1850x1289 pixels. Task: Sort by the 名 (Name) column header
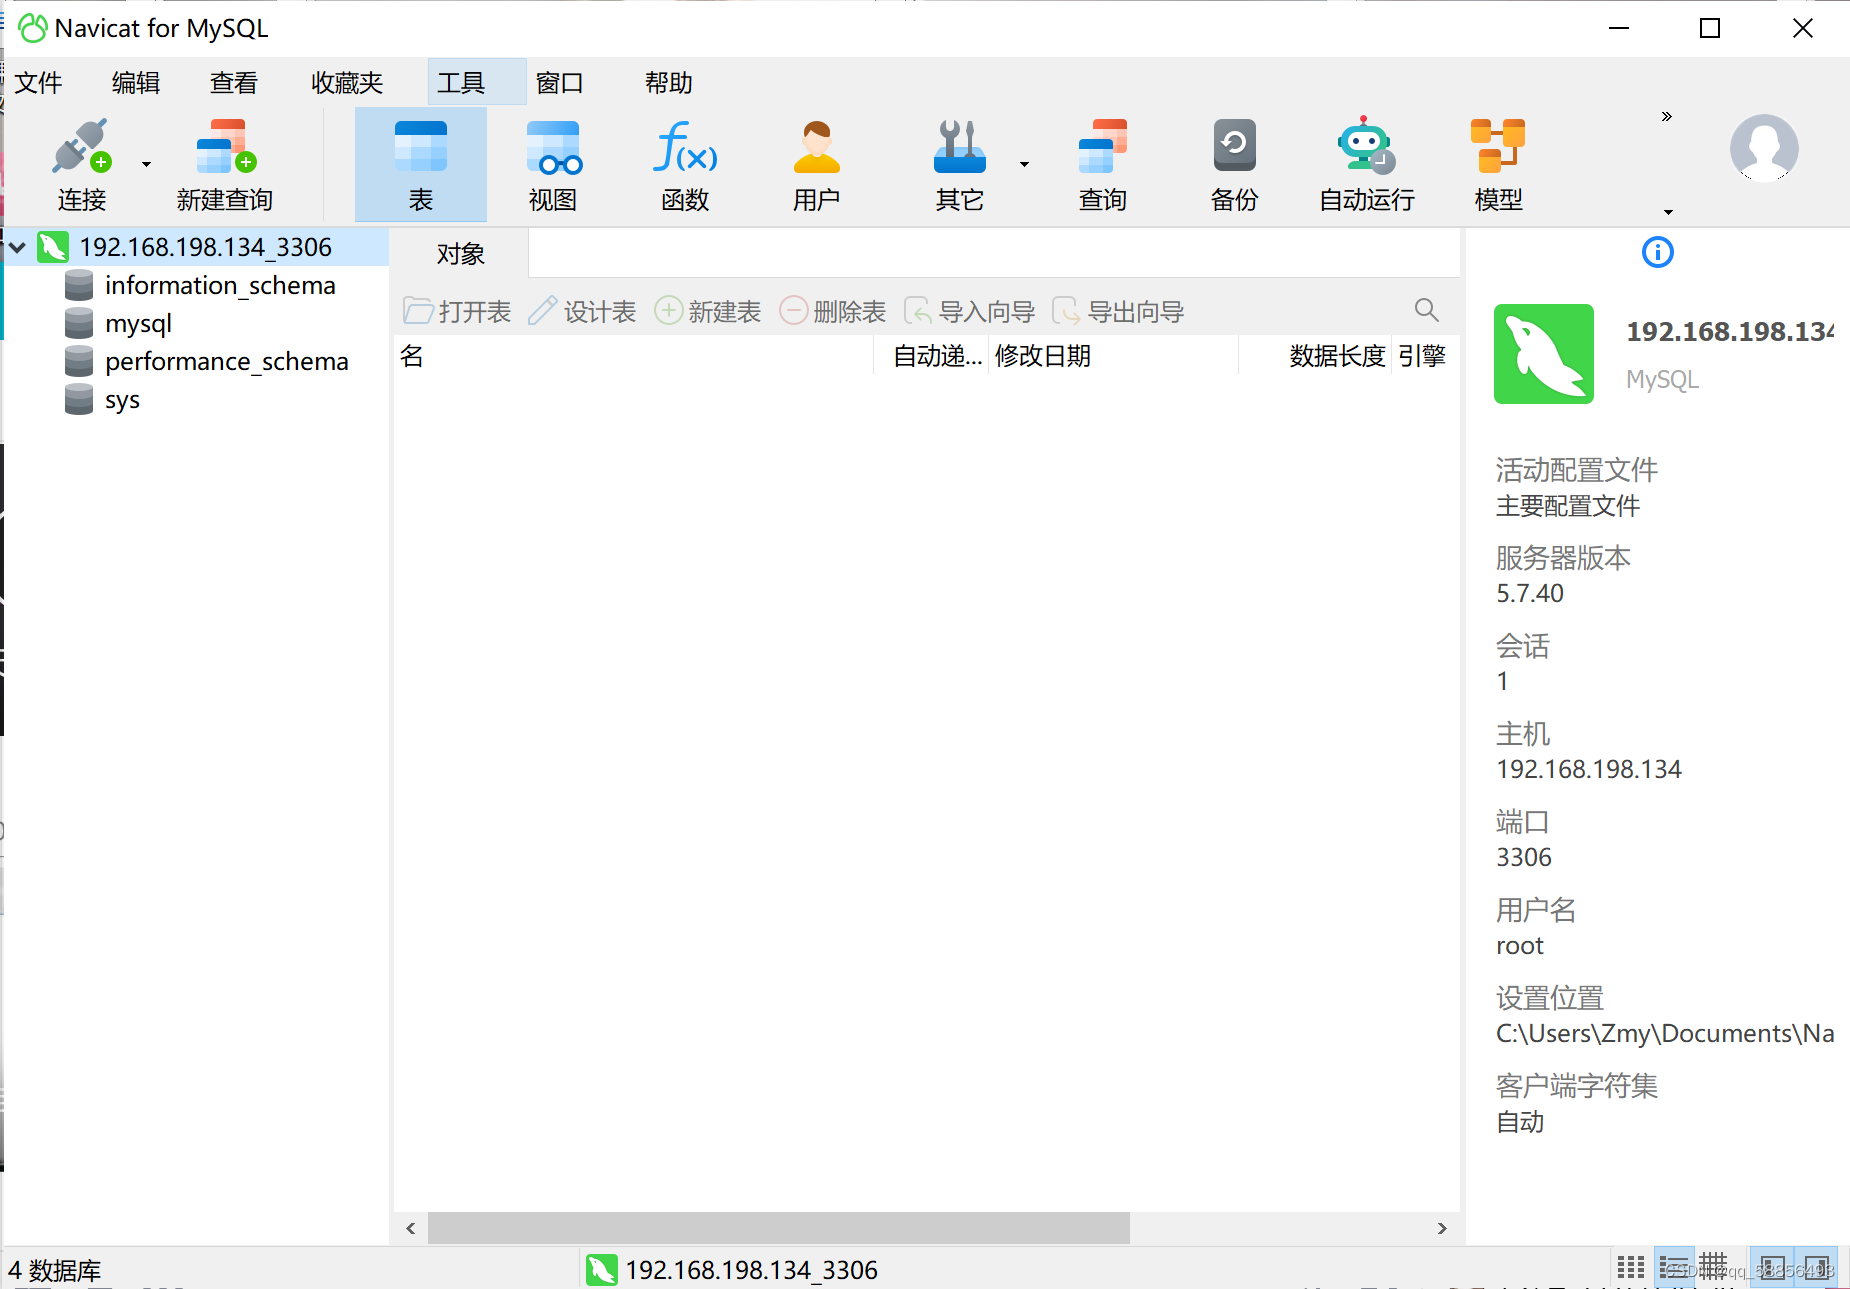click(634, 356)
